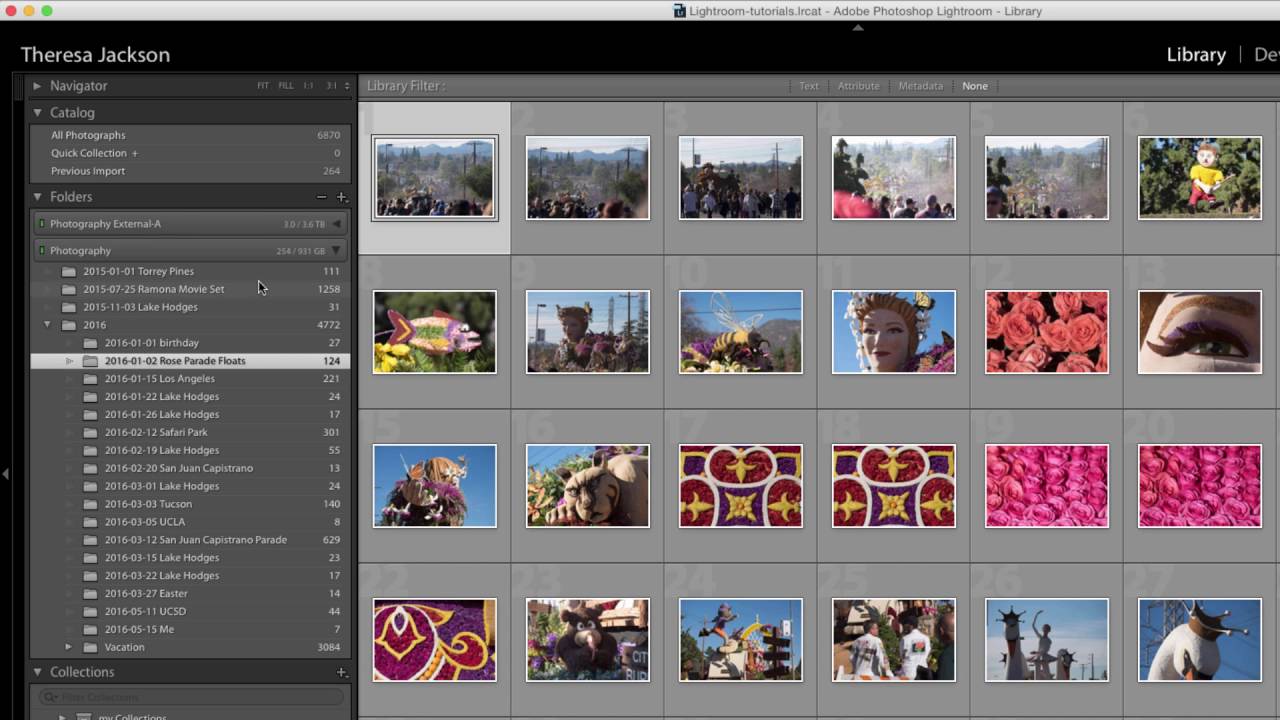The image size is (1280, 720).
Task: Open the 2016-01-15 Los Angeles folder
Action: 190,379
